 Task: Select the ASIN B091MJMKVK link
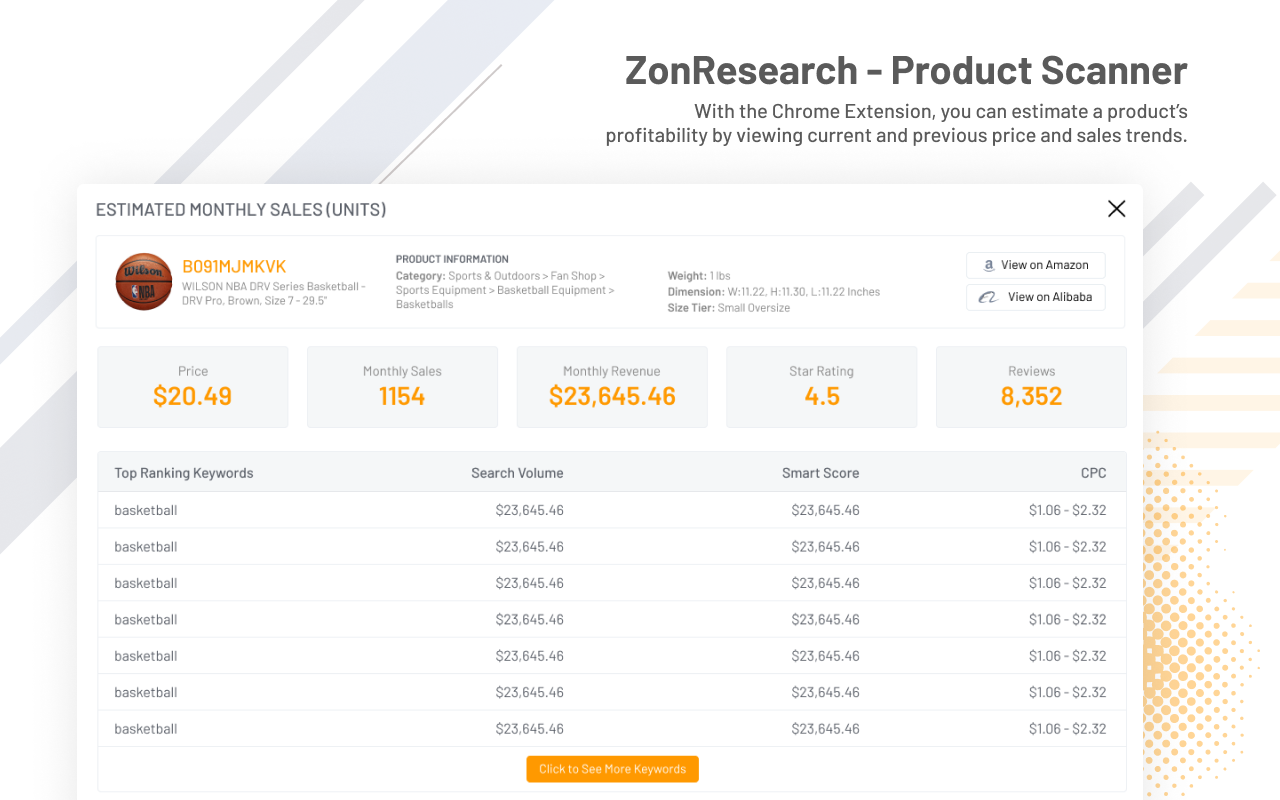coord(234,266)
